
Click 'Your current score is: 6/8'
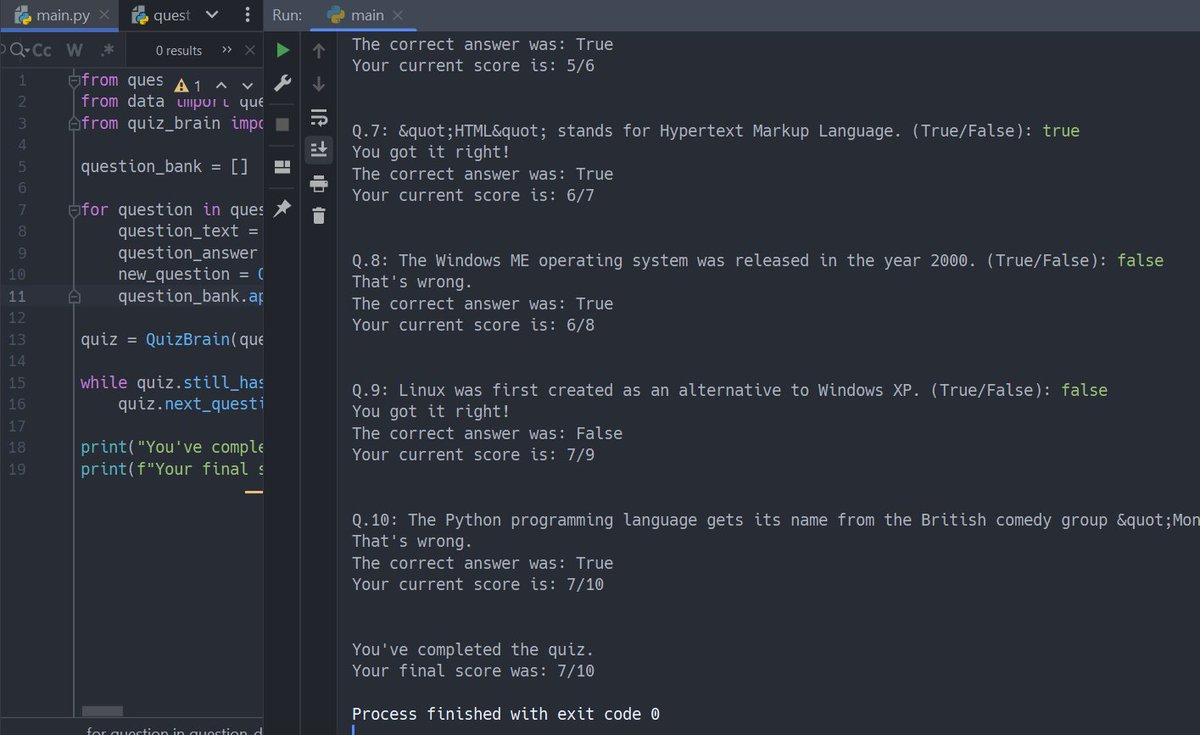473,325
